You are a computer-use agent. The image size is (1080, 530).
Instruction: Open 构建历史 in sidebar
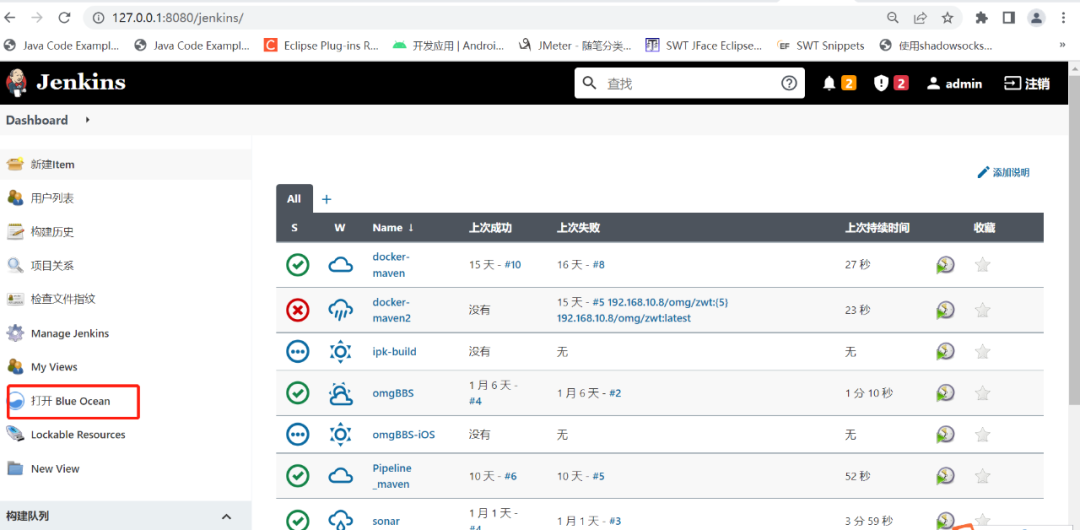tap(52, 232)
